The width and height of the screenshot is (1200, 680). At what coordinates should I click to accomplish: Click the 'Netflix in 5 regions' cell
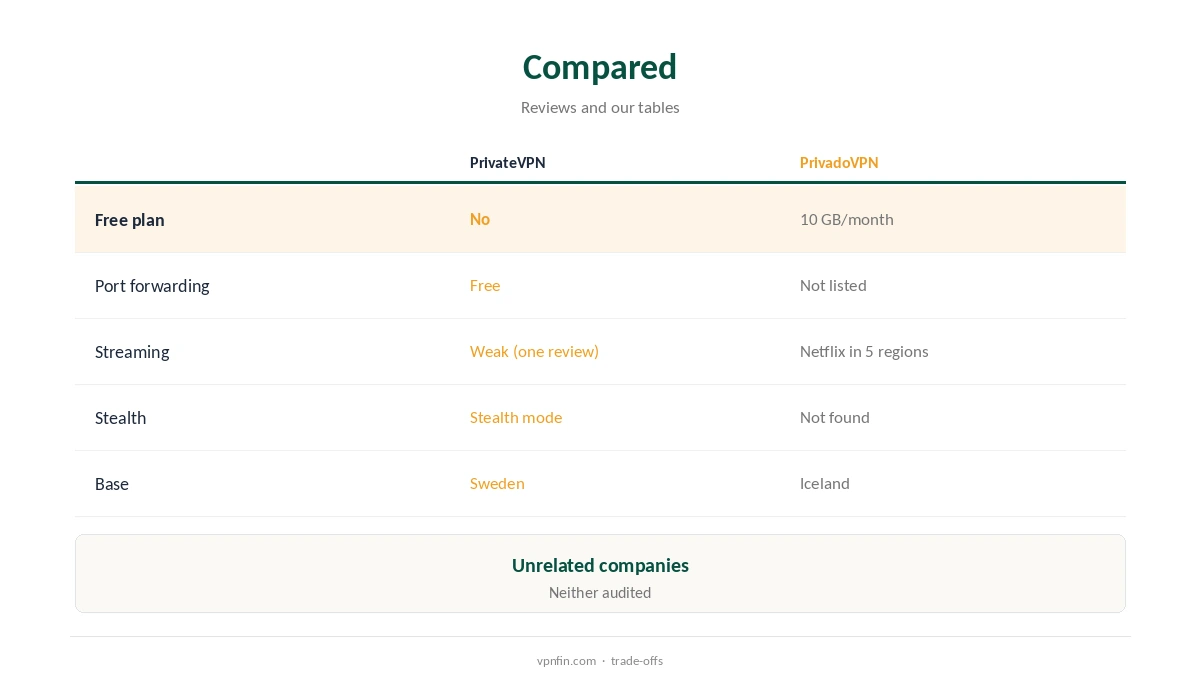point(864,351)
